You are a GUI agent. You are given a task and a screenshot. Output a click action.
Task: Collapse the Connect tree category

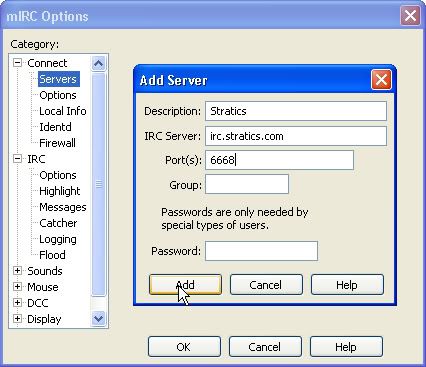tap(17, 63)
